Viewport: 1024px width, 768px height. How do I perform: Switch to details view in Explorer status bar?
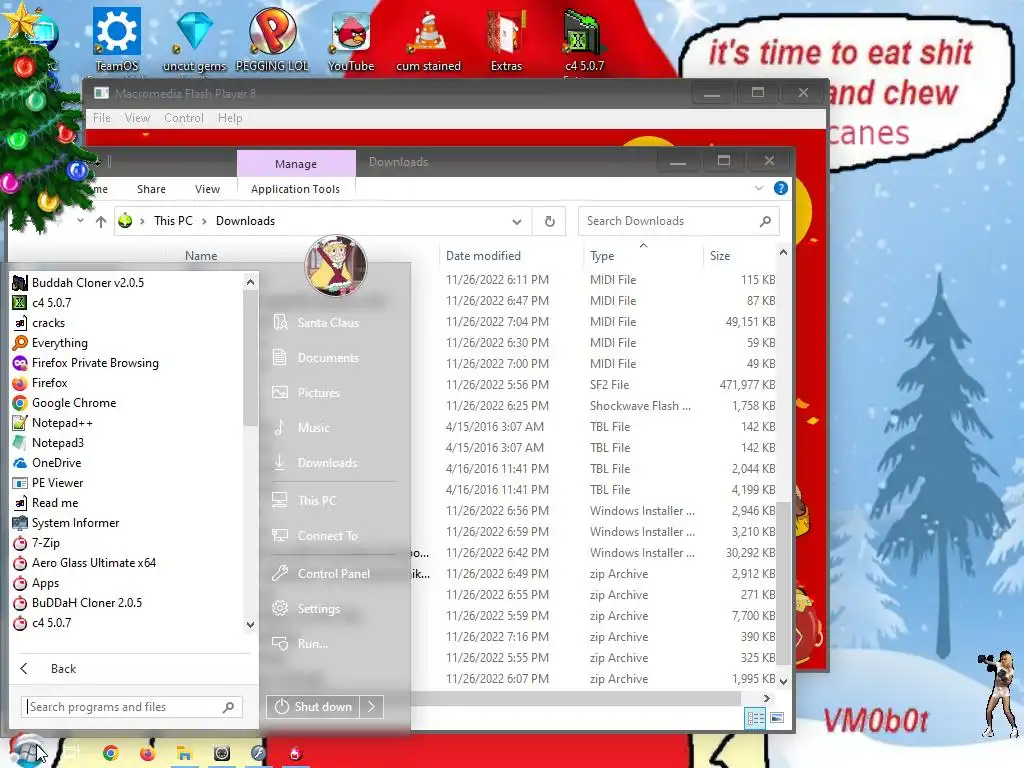click(756, 718)
